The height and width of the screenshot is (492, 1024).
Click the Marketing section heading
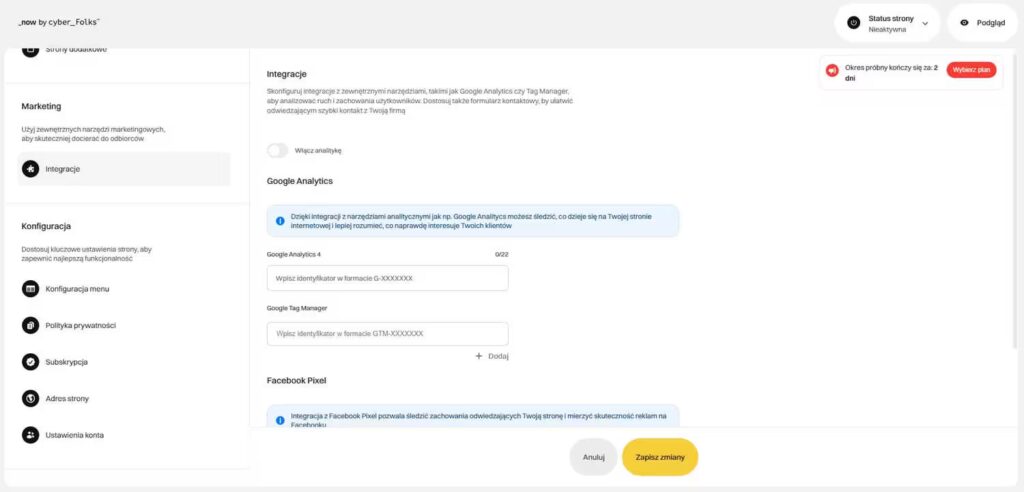(x=41, y=107)
